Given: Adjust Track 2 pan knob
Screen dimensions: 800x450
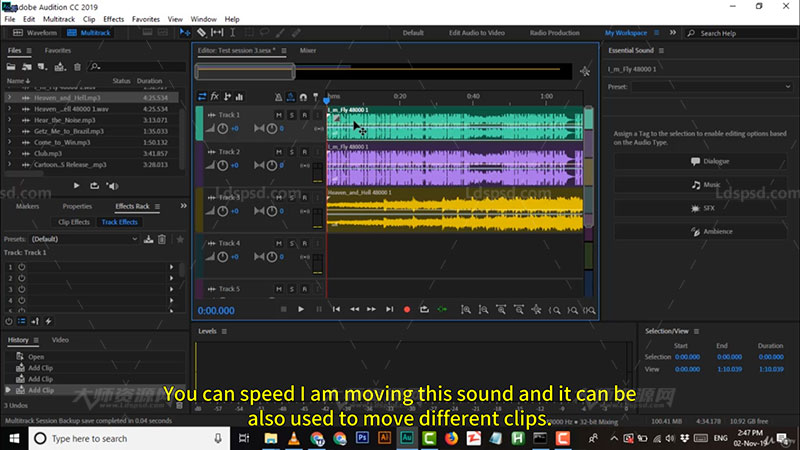Looking at the screenshot, I should [x=271, y=165].
